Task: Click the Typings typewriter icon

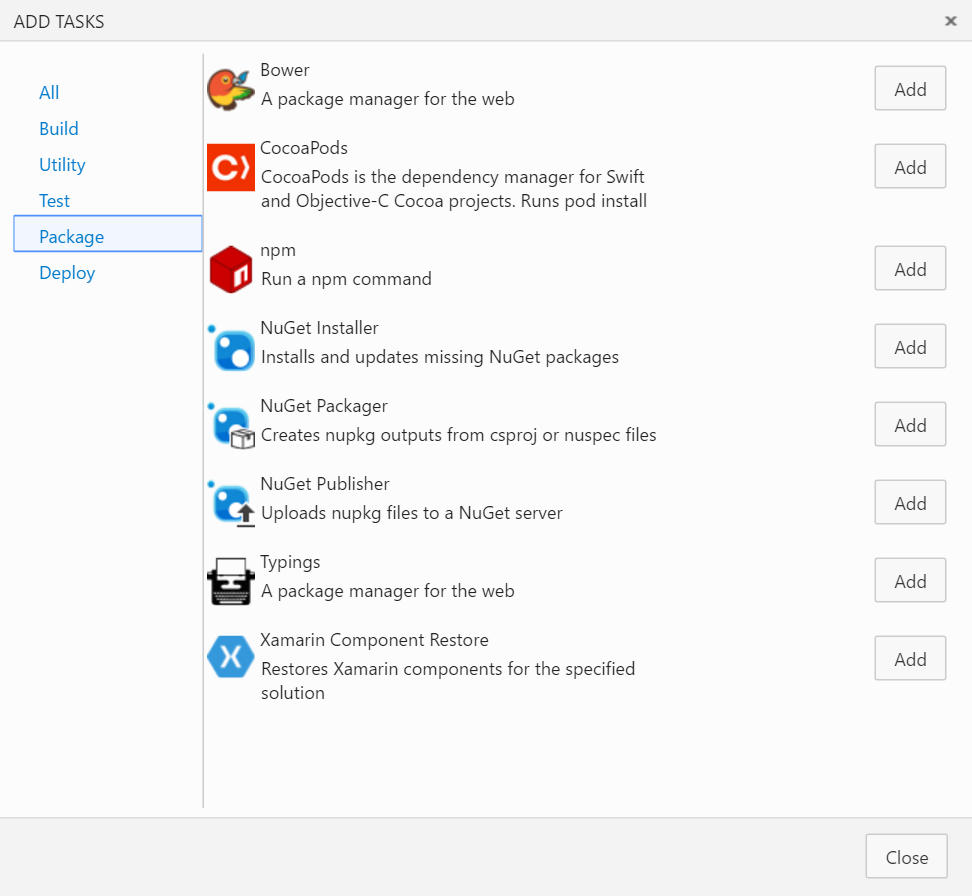Action: [x=231, y=581]
